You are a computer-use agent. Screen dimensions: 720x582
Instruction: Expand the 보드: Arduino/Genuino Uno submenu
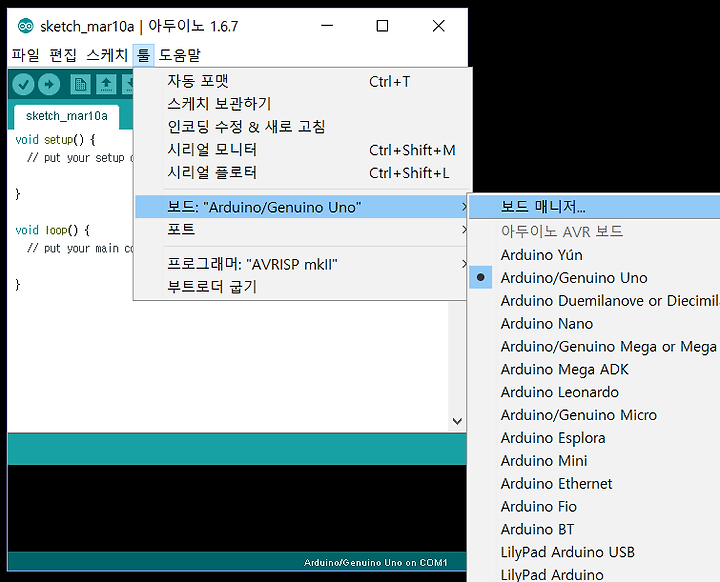[302, 207]
